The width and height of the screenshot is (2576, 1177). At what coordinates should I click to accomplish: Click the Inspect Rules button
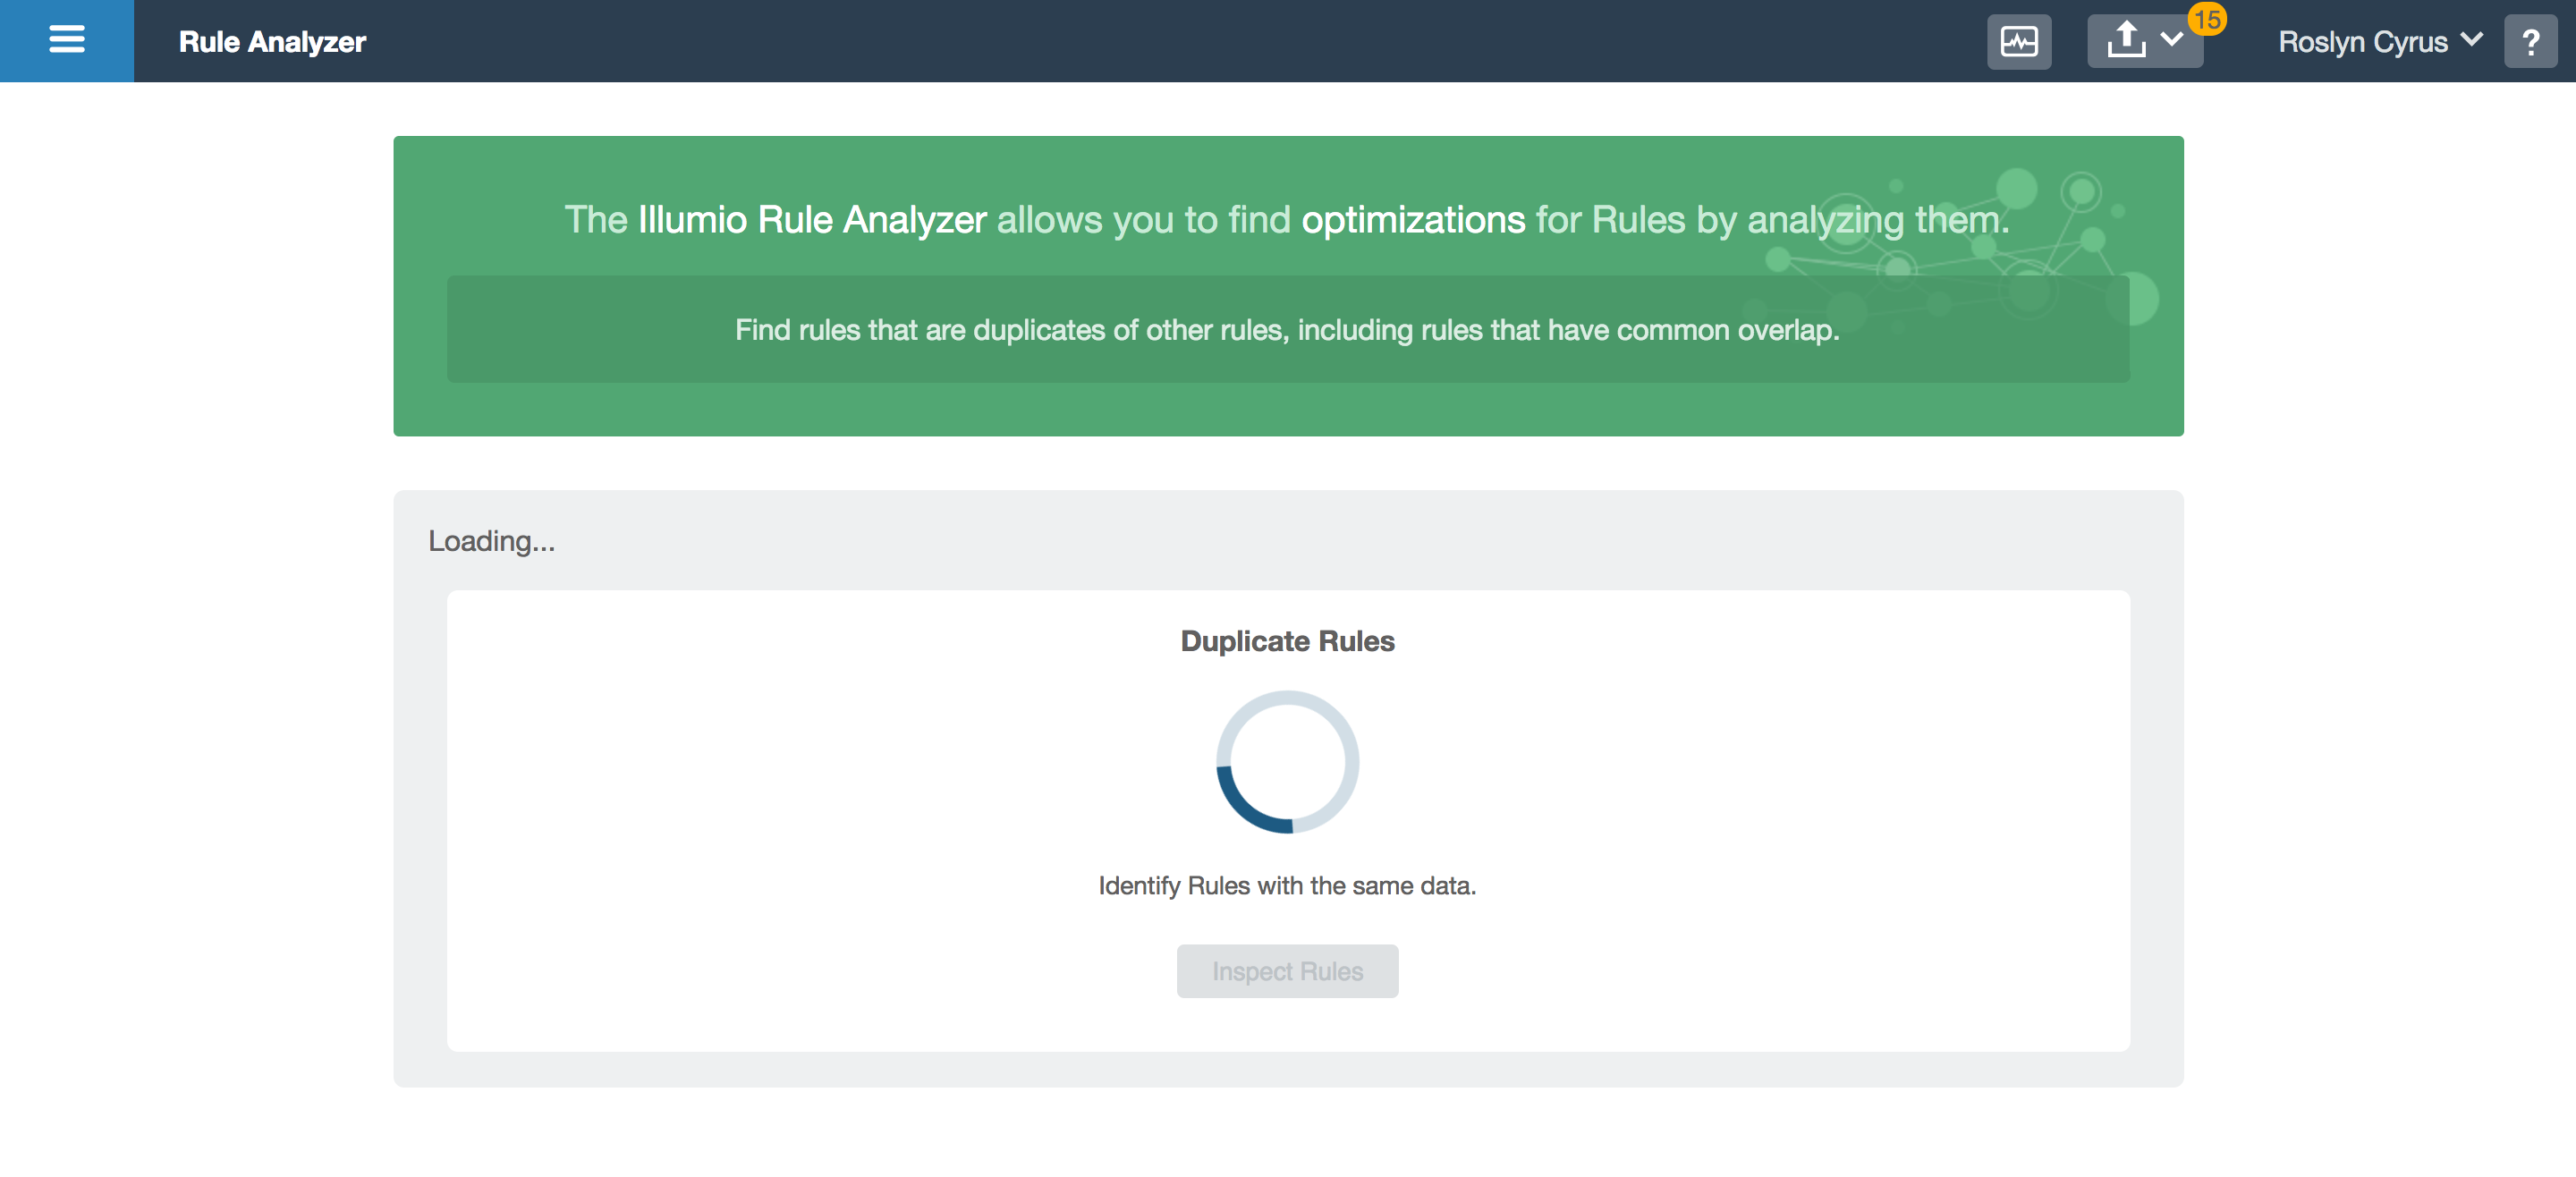tap(1287, 971)
